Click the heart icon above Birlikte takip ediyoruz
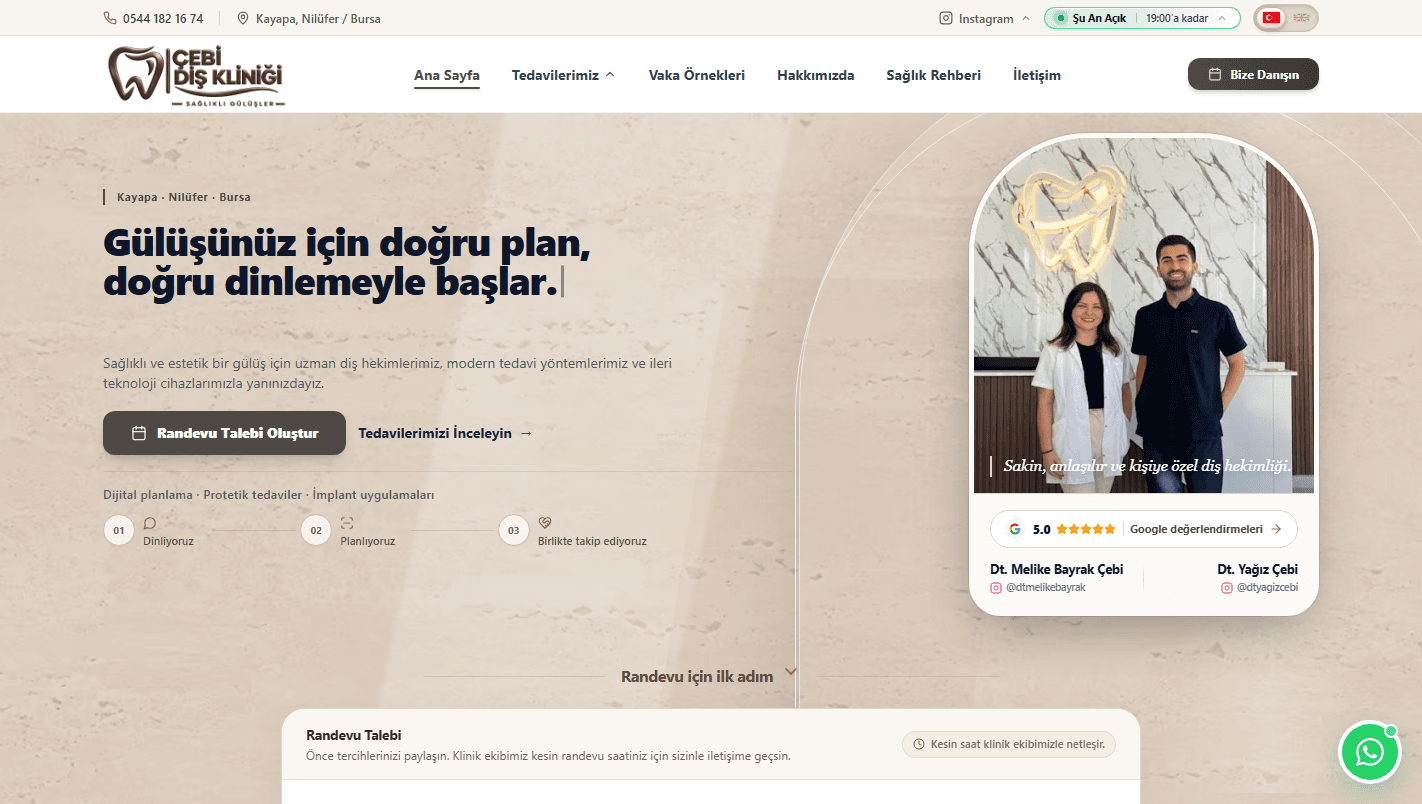The image size is (1422, 804). click(x=545, y=523)
